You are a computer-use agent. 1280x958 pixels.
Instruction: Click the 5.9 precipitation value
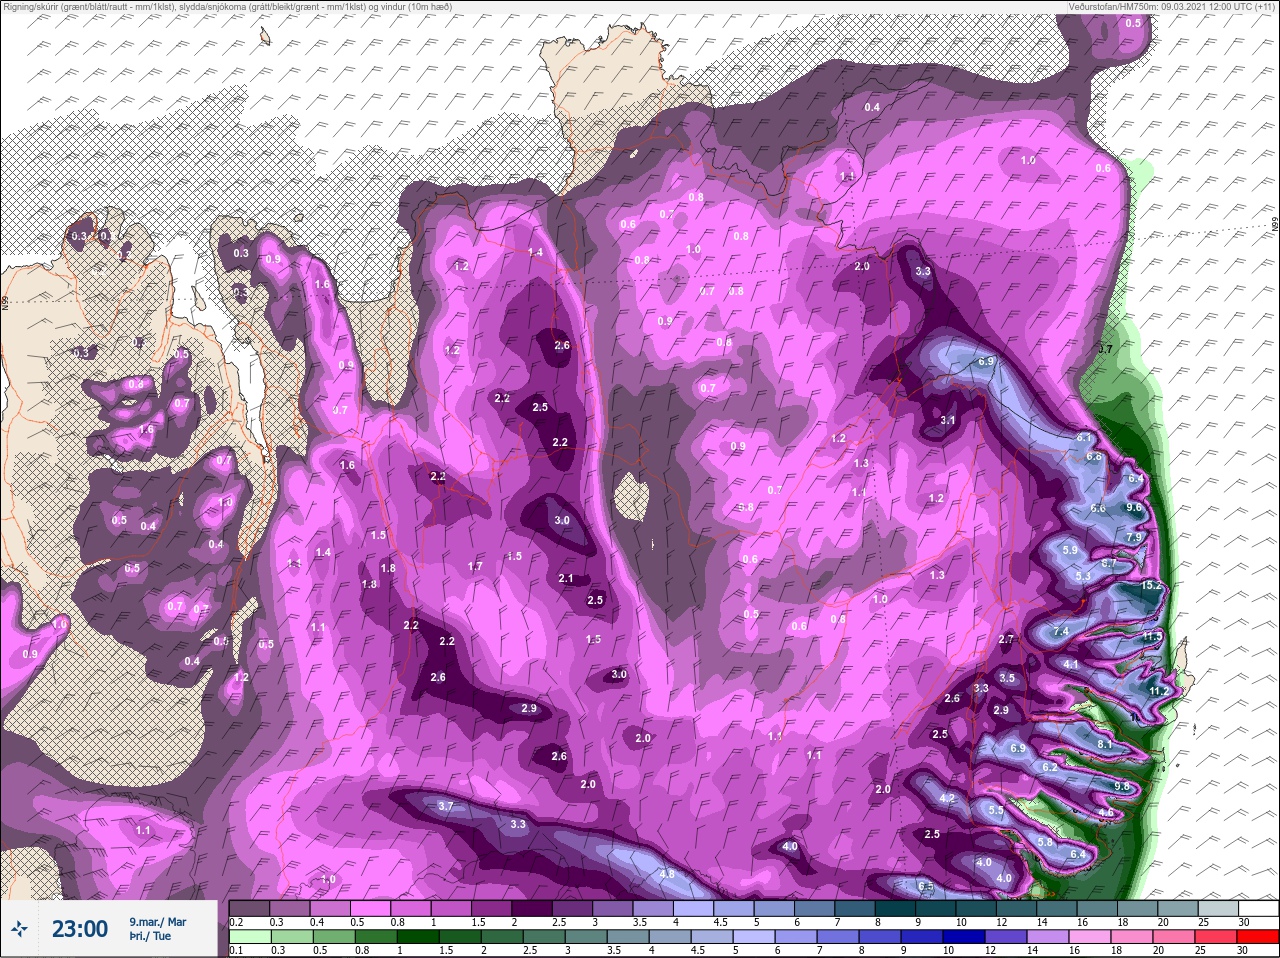(1070, 550)
